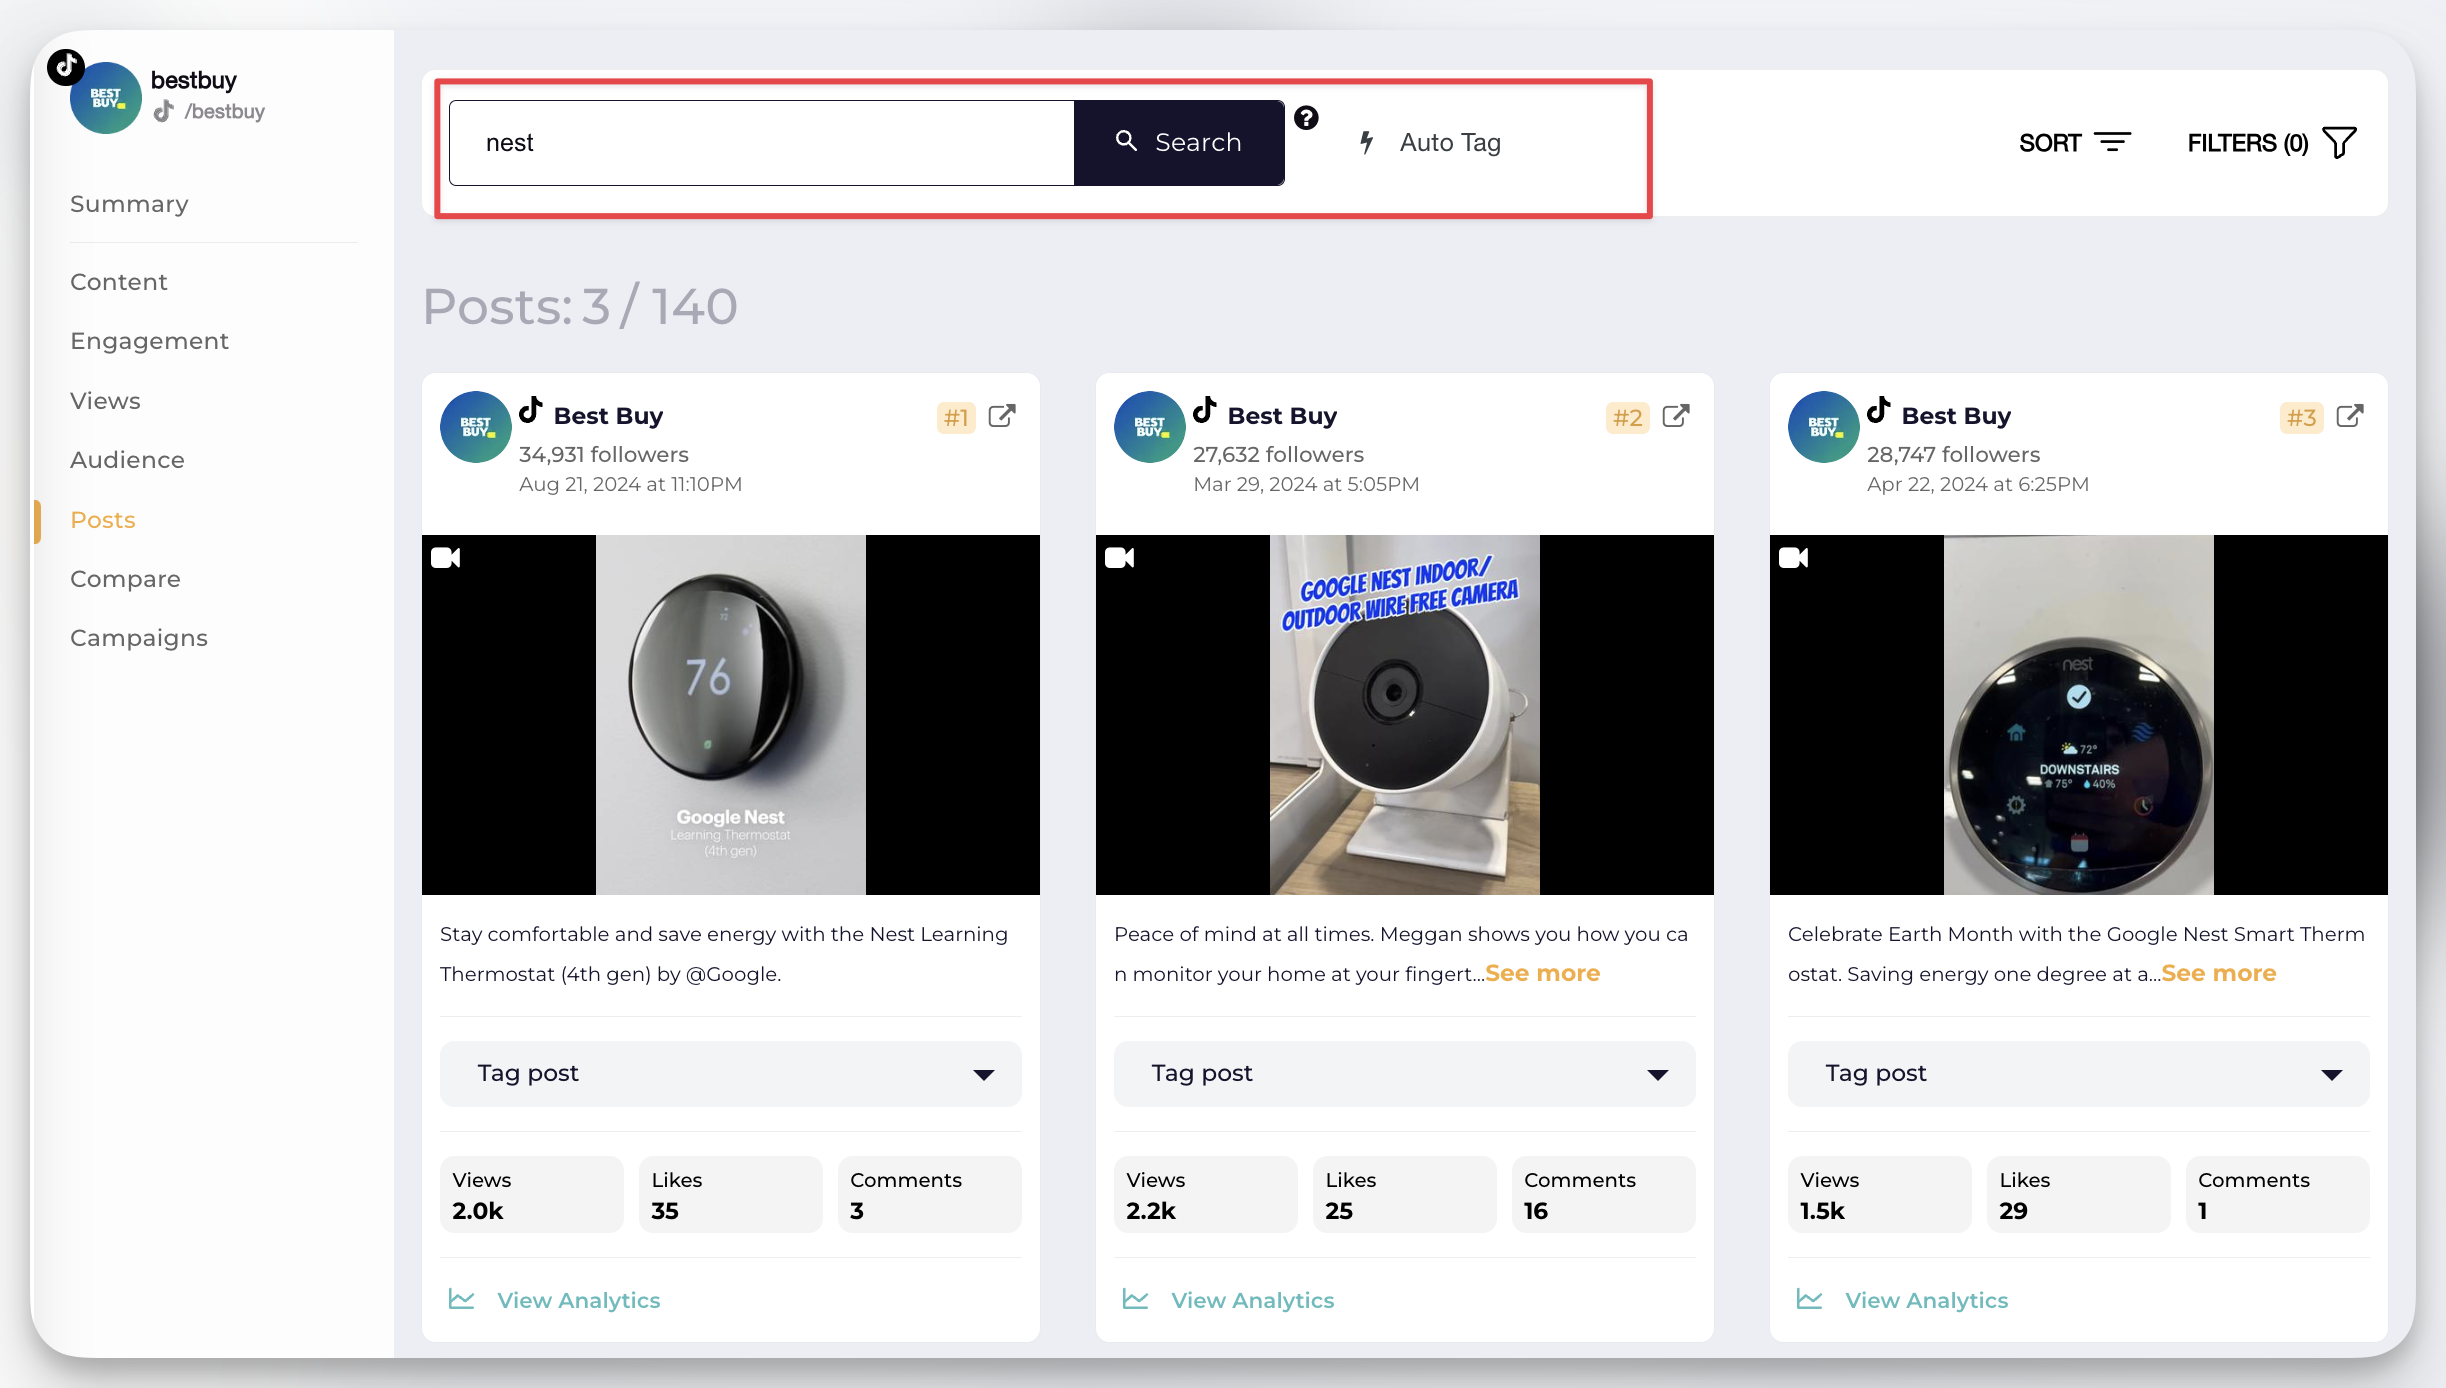This screenshot has width=2446, height=1388.
Task: Open the FILTERS (0) panel
Action: click(2272, 142)
